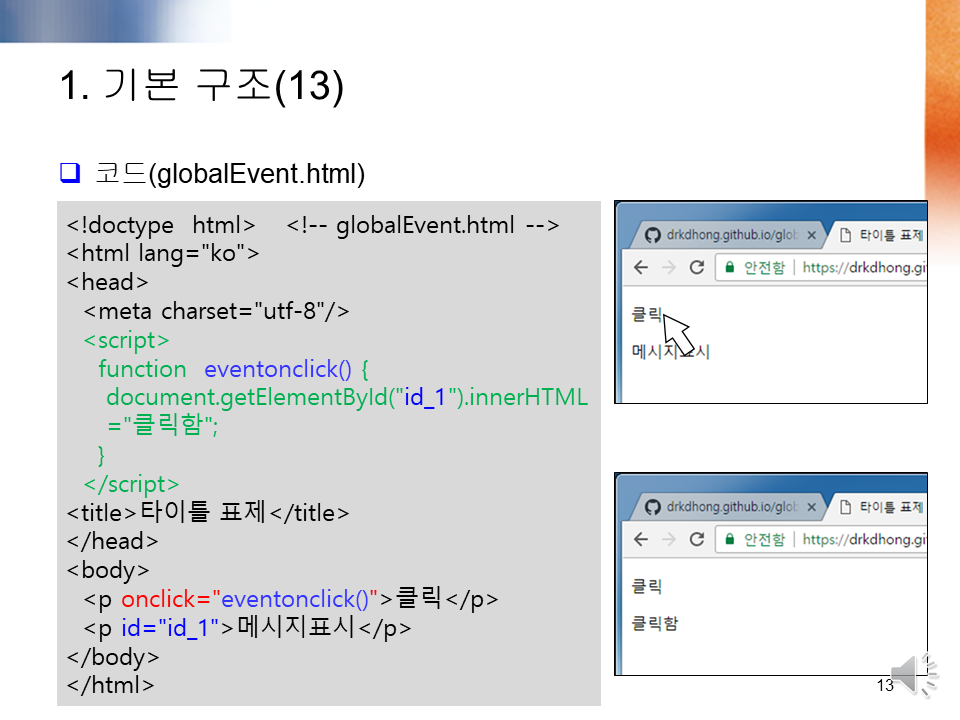Click GitHub icon on lower browser tab

pos(653,507)
